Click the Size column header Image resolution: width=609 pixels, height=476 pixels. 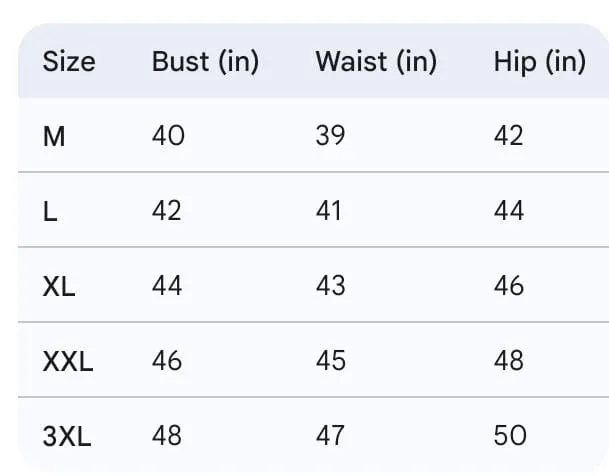(x=69, y=61)
